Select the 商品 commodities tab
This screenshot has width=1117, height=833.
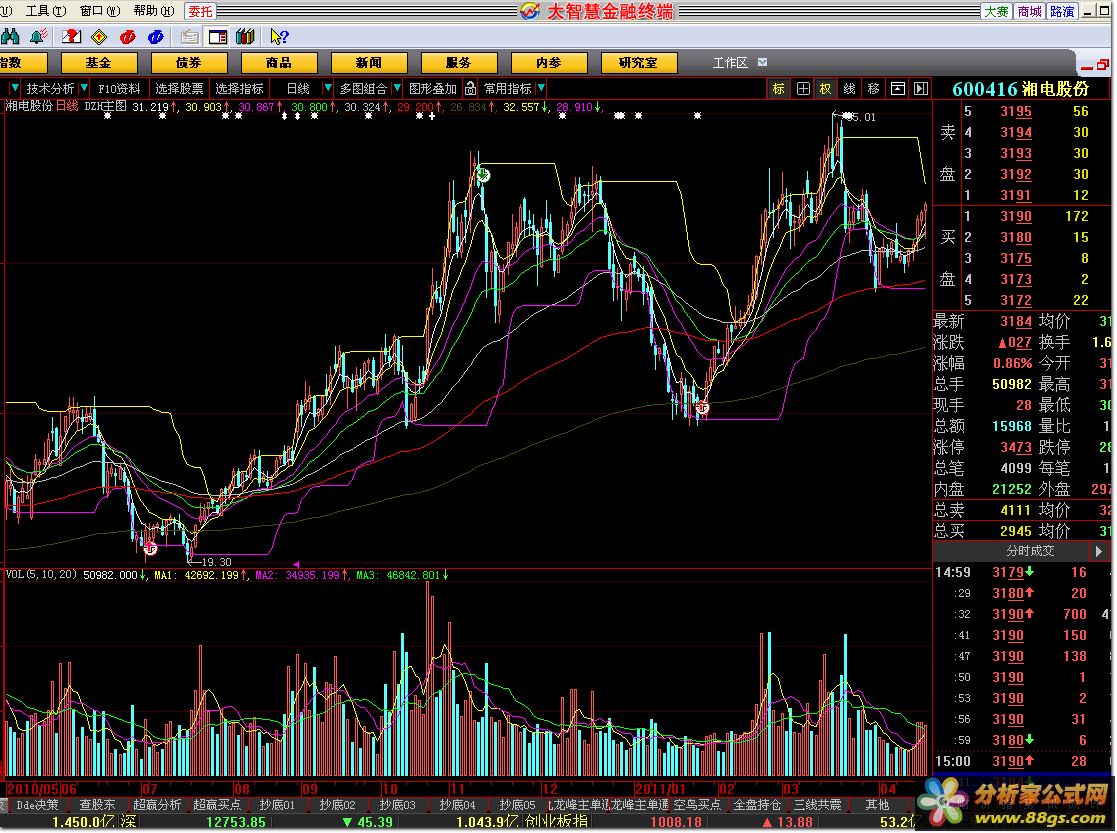tap(279, 63)
